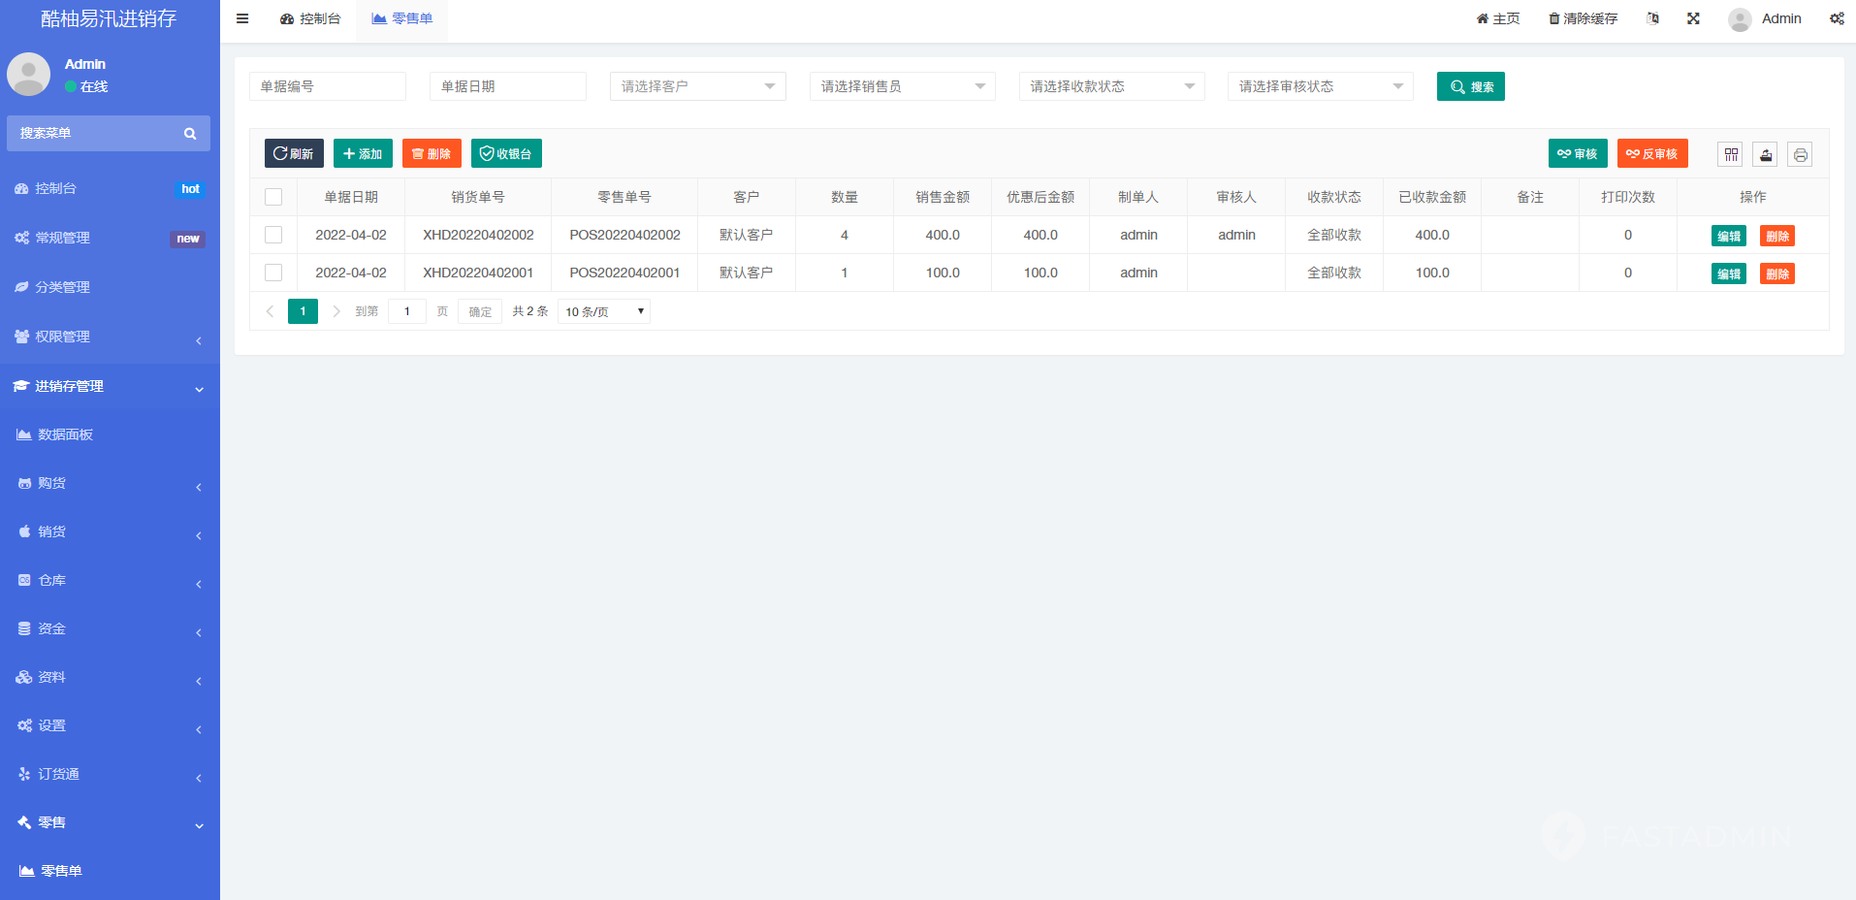This screenshot has width=1856, height=900.
Task: Expand the 权限管理 sidebar menu
Action: 109,337
